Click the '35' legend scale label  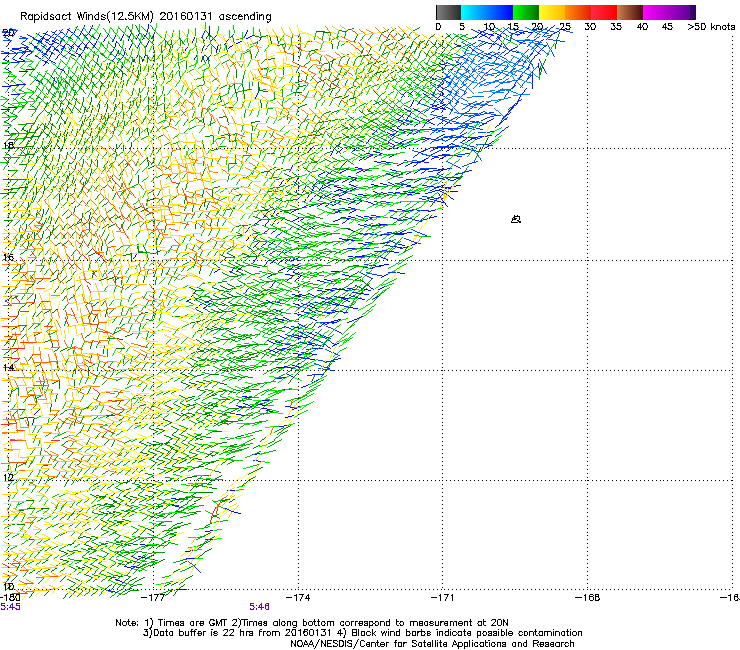click(x=616, y=27)
